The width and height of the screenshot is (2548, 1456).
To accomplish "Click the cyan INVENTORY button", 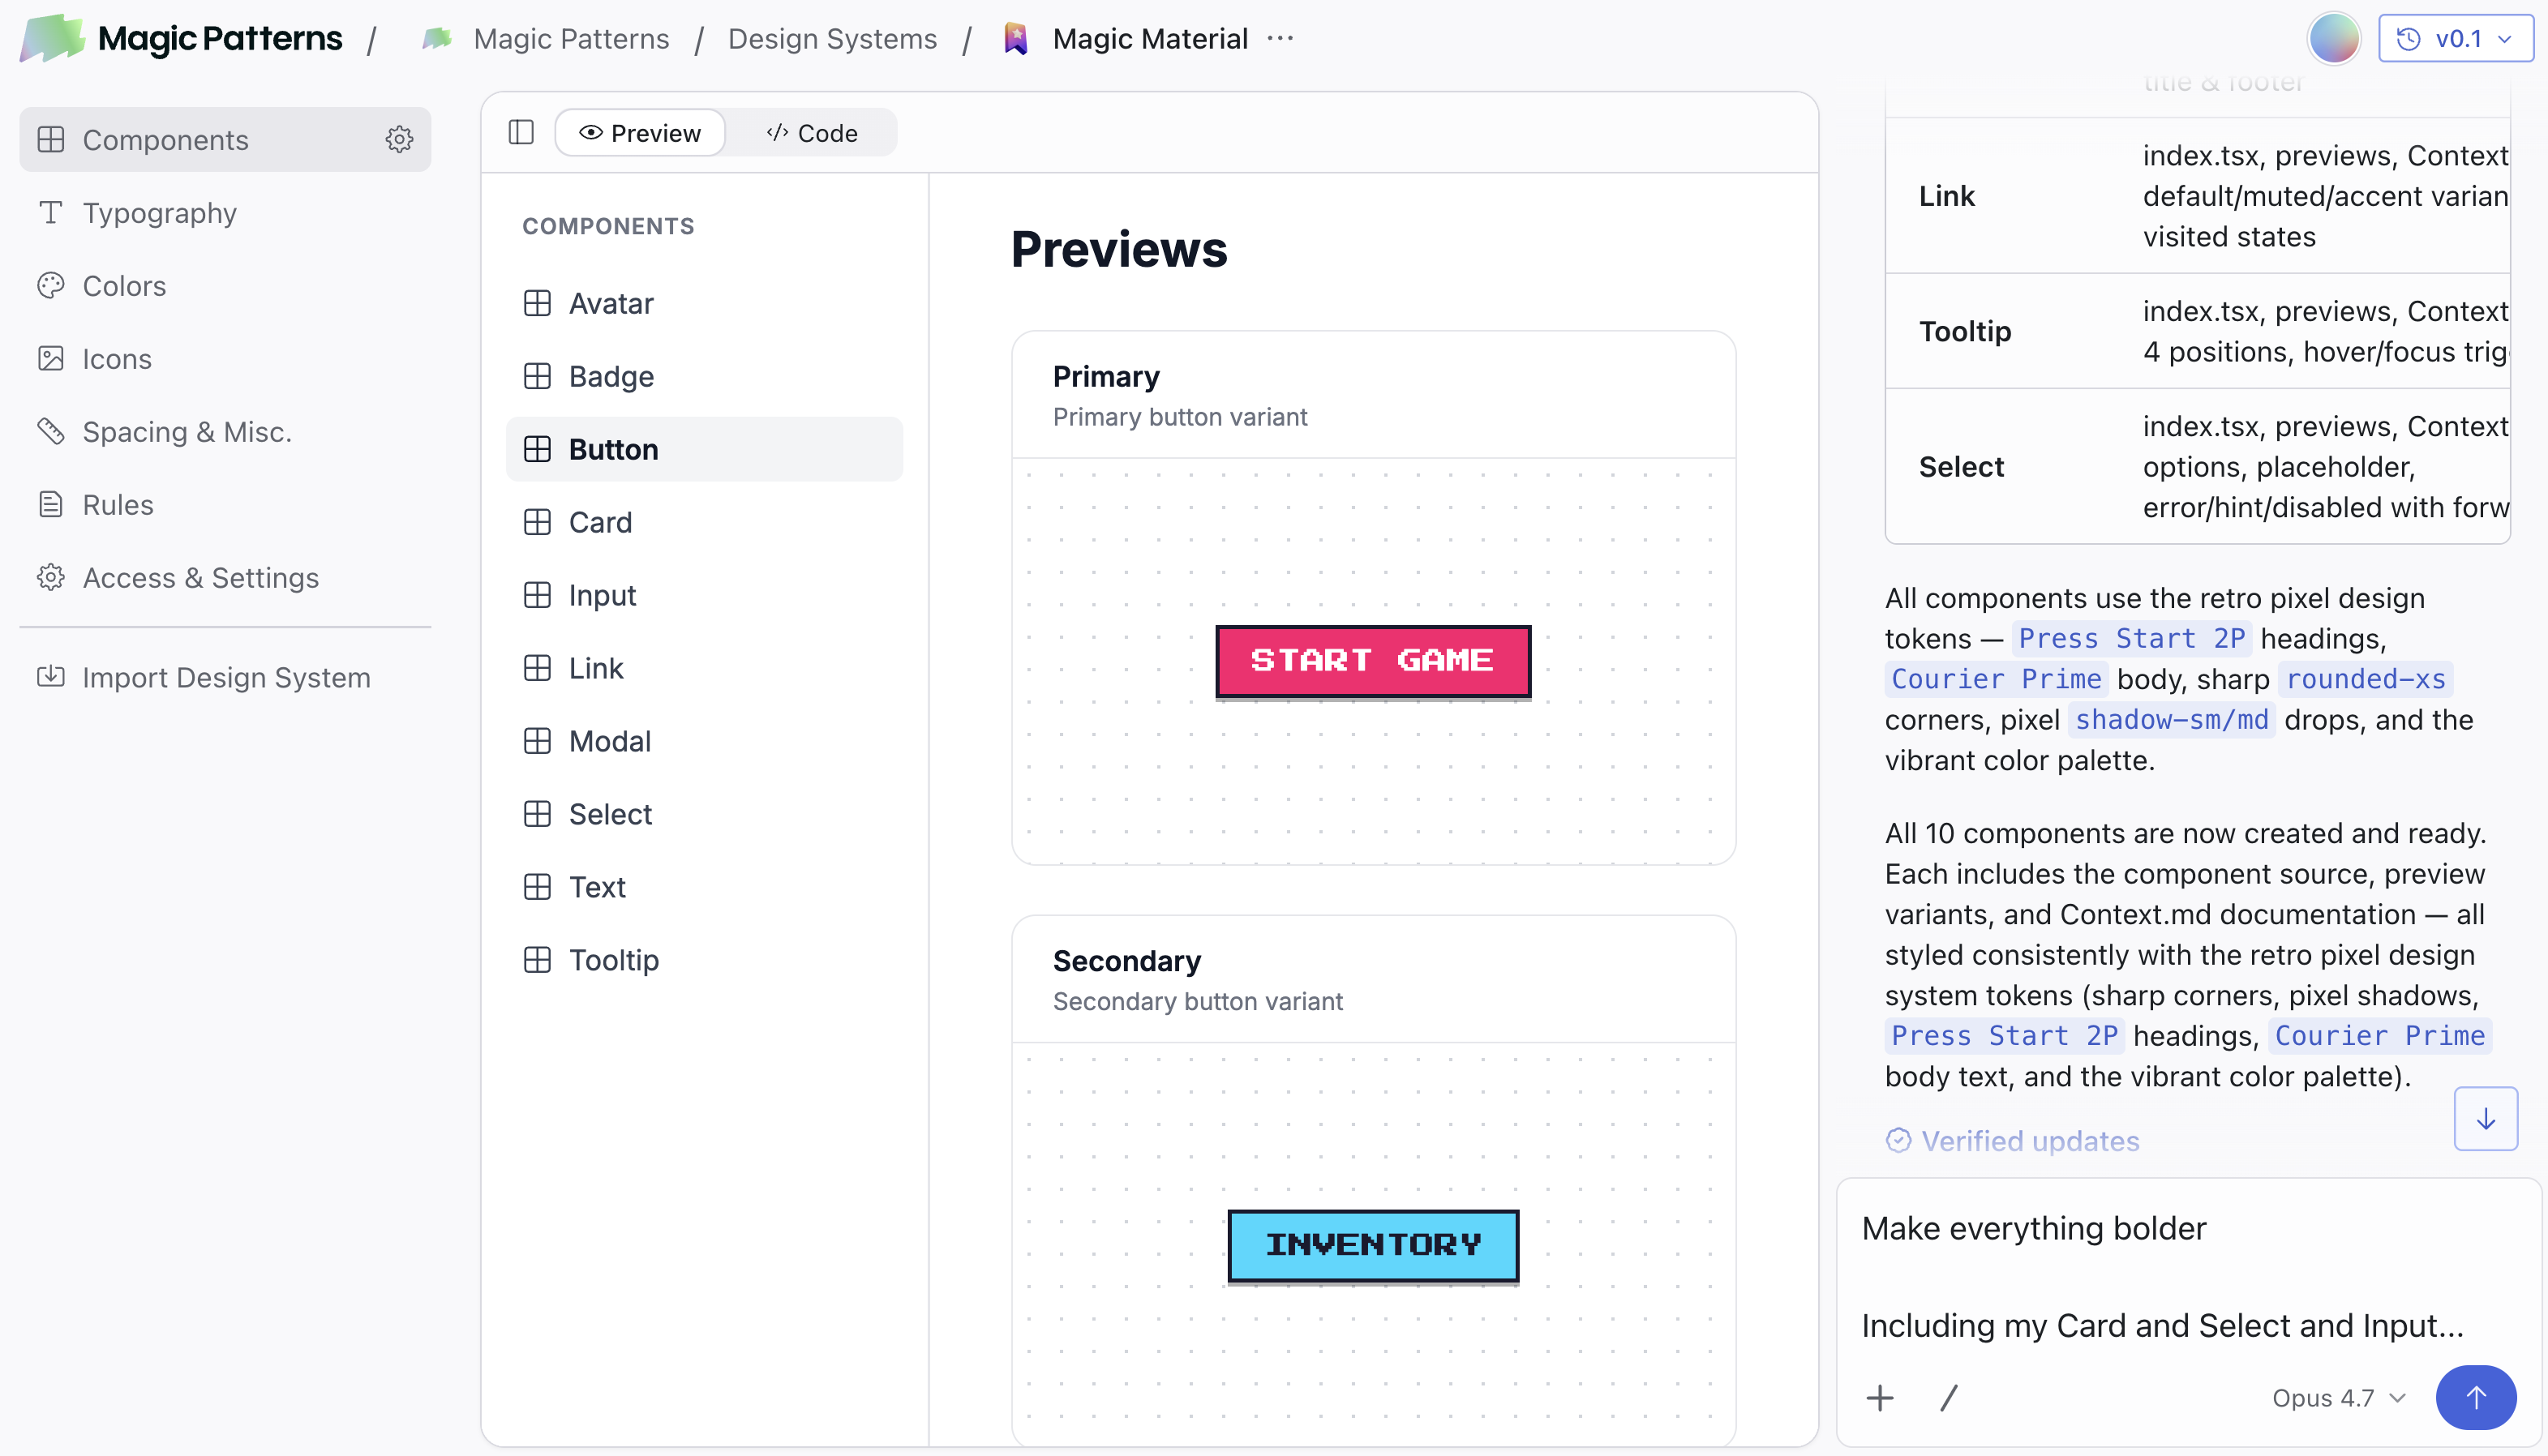I will (x=1373, y=1245).
